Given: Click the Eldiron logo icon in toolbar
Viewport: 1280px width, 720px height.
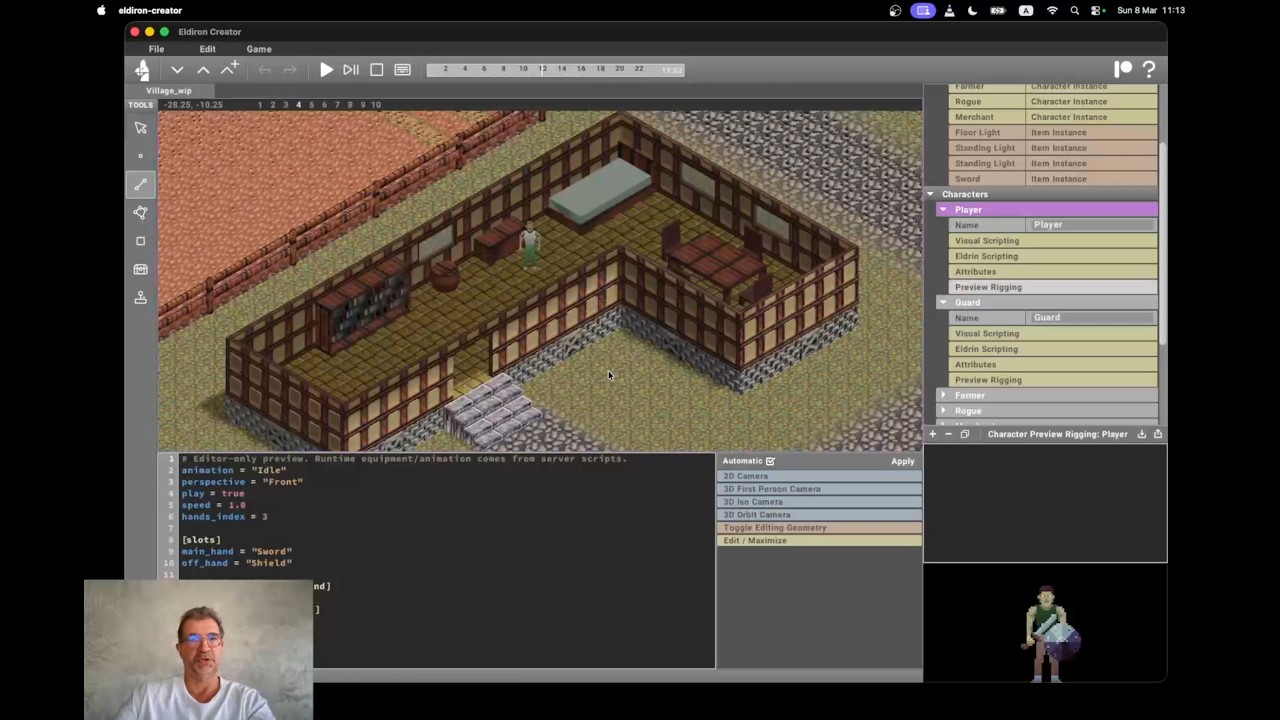Looking at the screenshot, I should (142, 69).
